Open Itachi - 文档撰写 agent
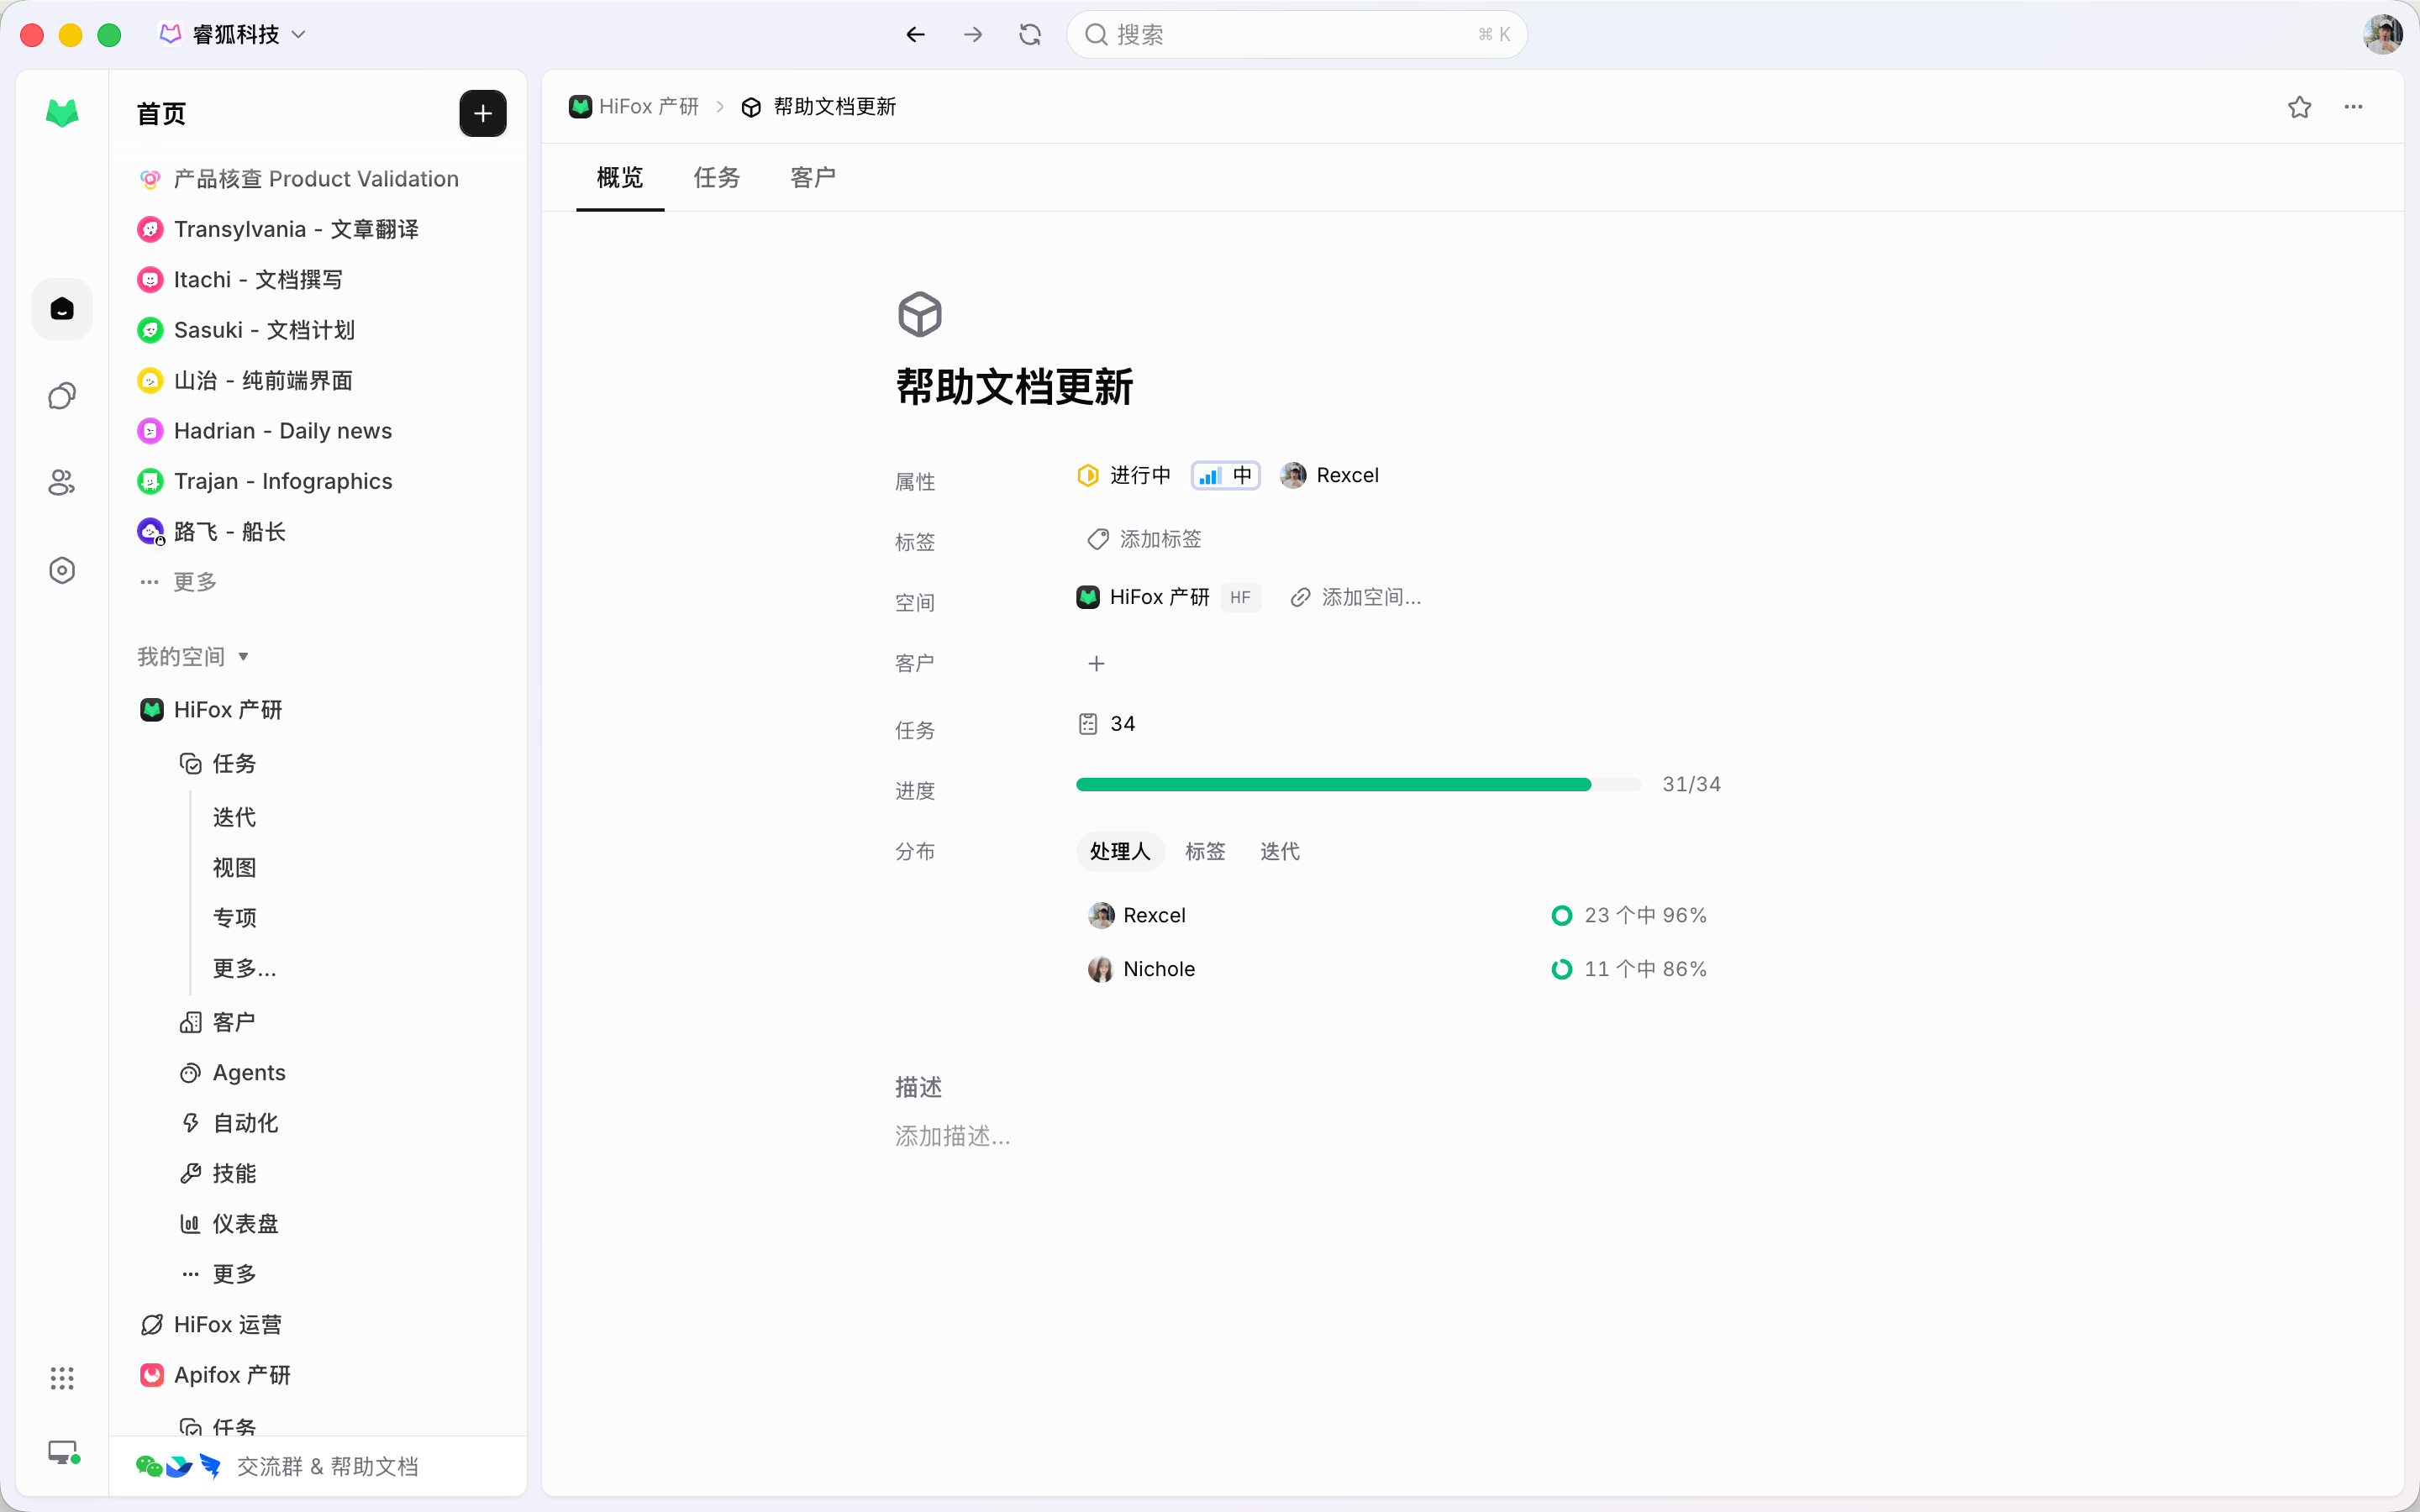 coord(240,280)
